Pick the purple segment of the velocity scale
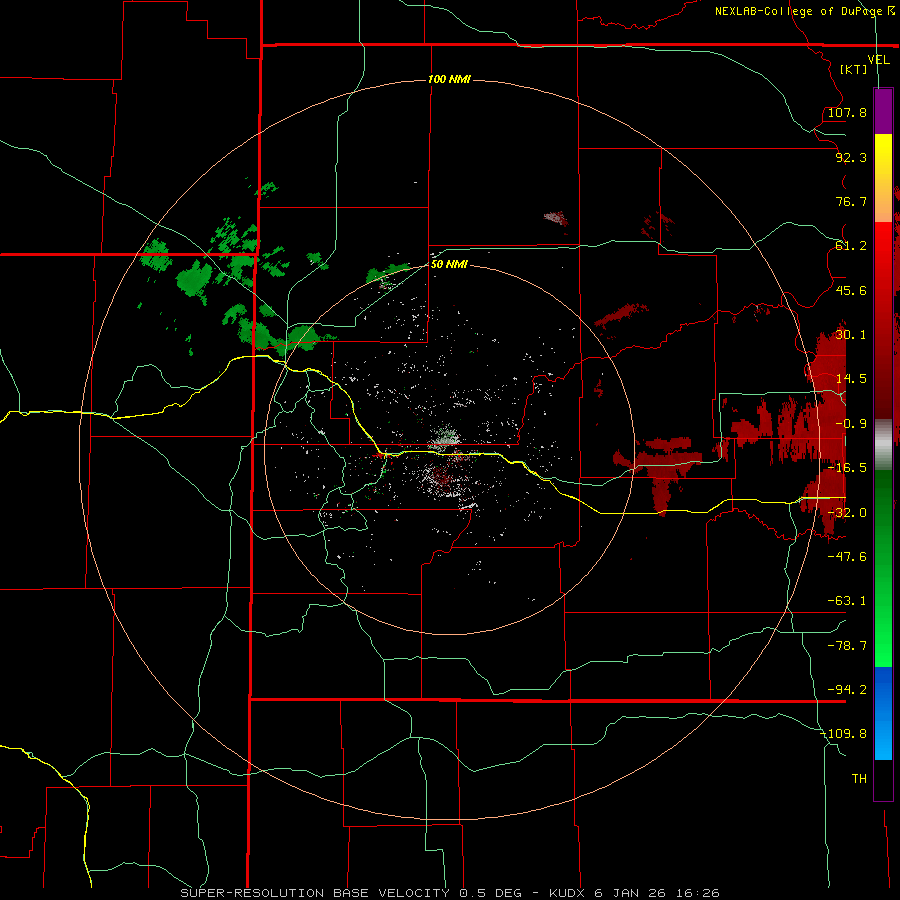The width and height of the screenshot is (900, 900). [883, 111]
